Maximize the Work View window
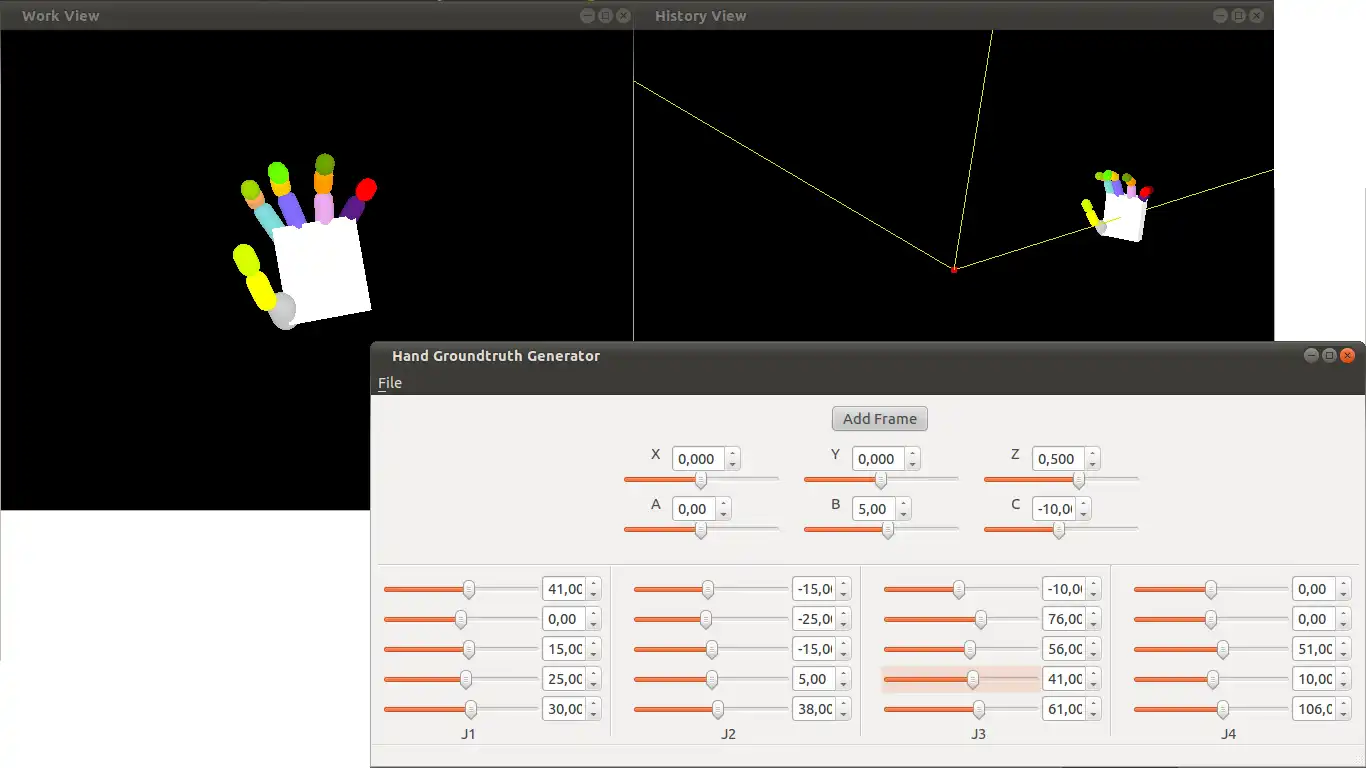This screenshot has height=768, width=1366. 605,16
